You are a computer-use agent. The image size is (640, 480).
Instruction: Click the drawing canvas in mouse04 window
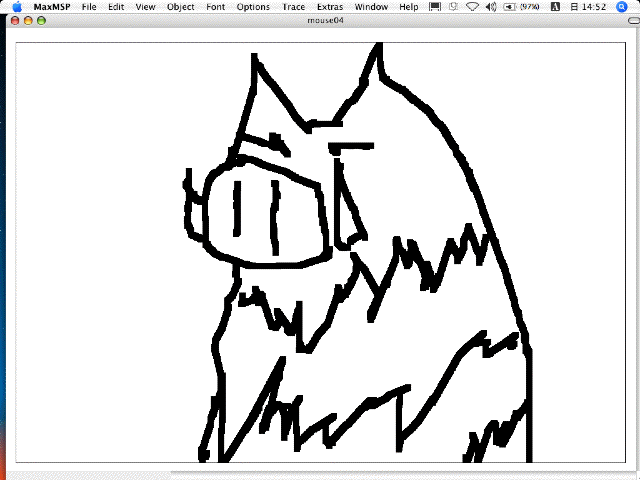pos(320,252)
